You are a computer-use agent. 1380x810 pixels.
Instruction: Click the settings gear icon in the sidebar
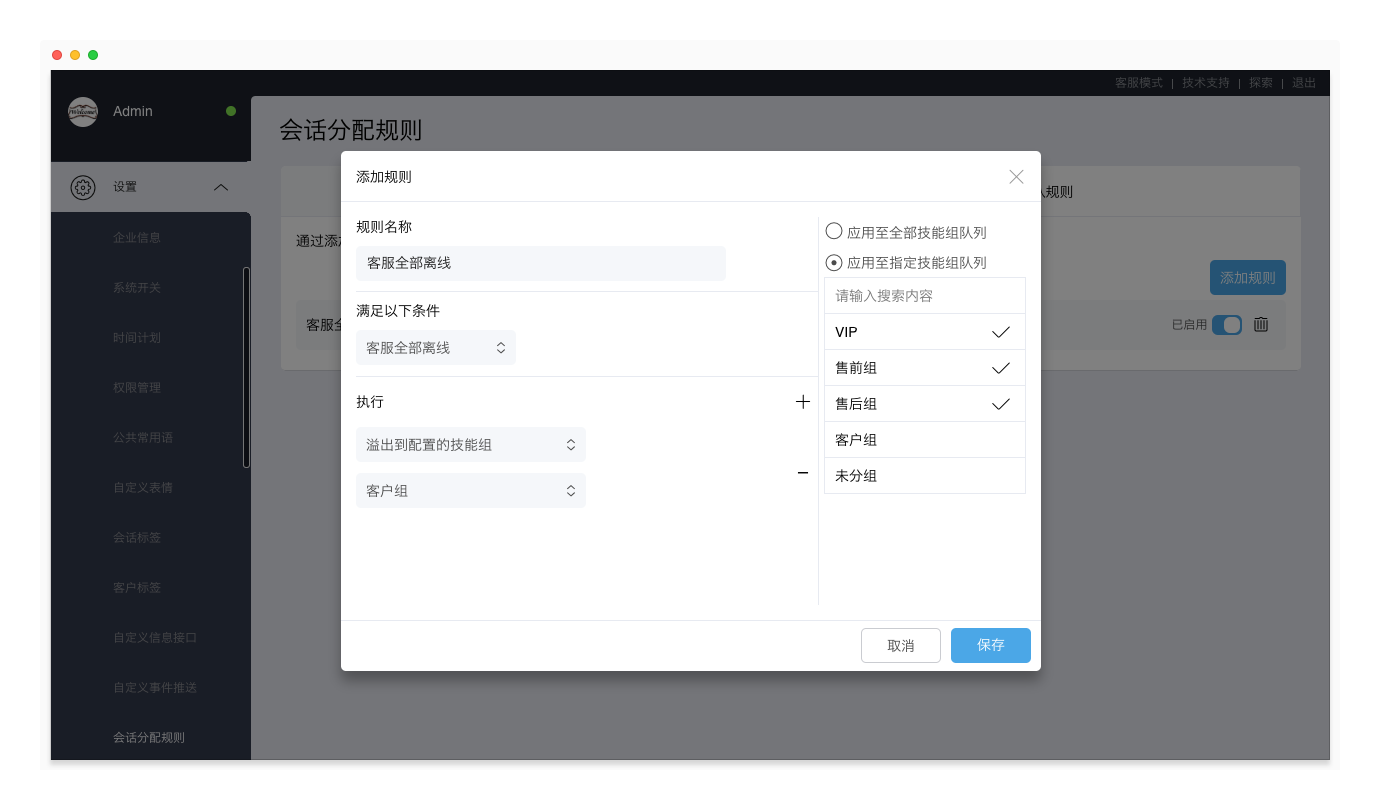point(83,187)
